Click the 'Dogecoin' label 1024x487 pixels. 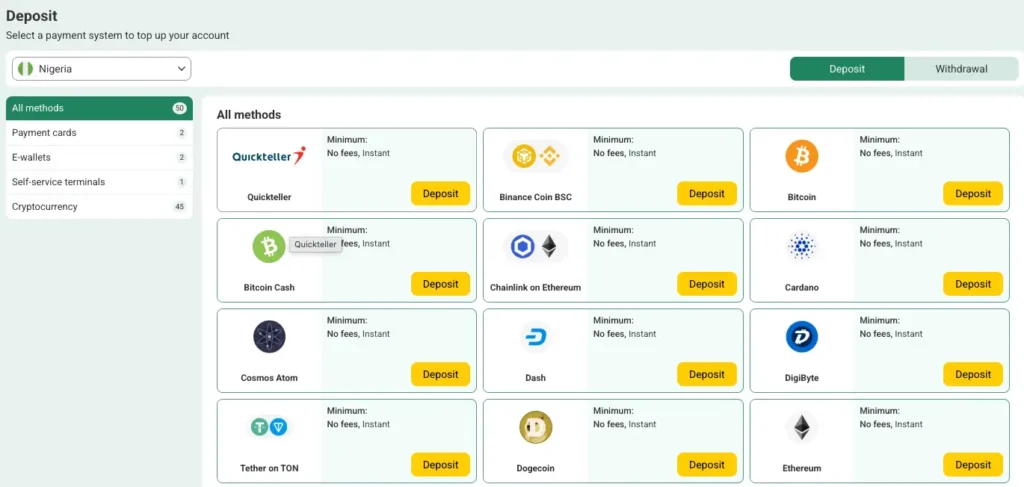[x=535, y=468]
